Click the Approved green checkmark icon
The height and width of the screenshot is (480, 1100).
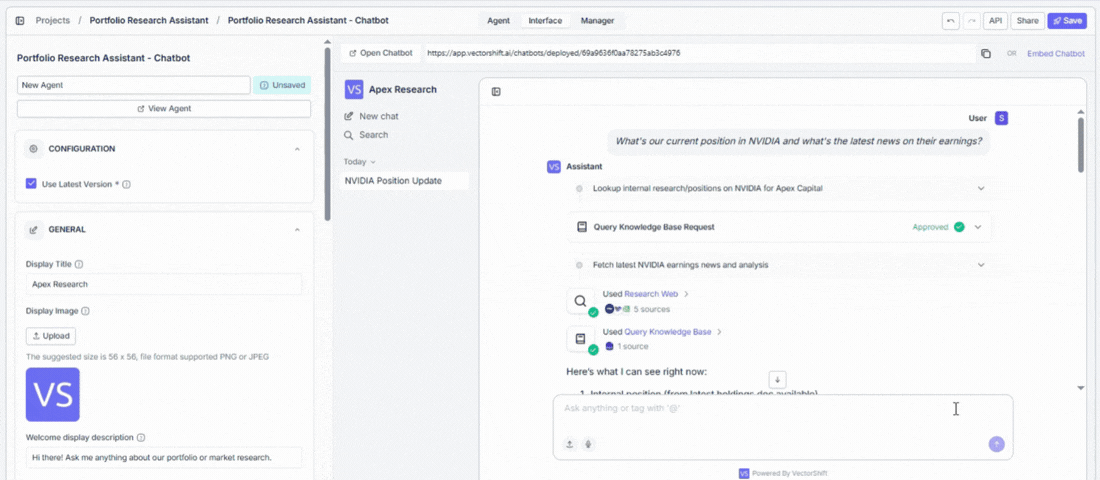pyautogui.click(x=959, y=227)
